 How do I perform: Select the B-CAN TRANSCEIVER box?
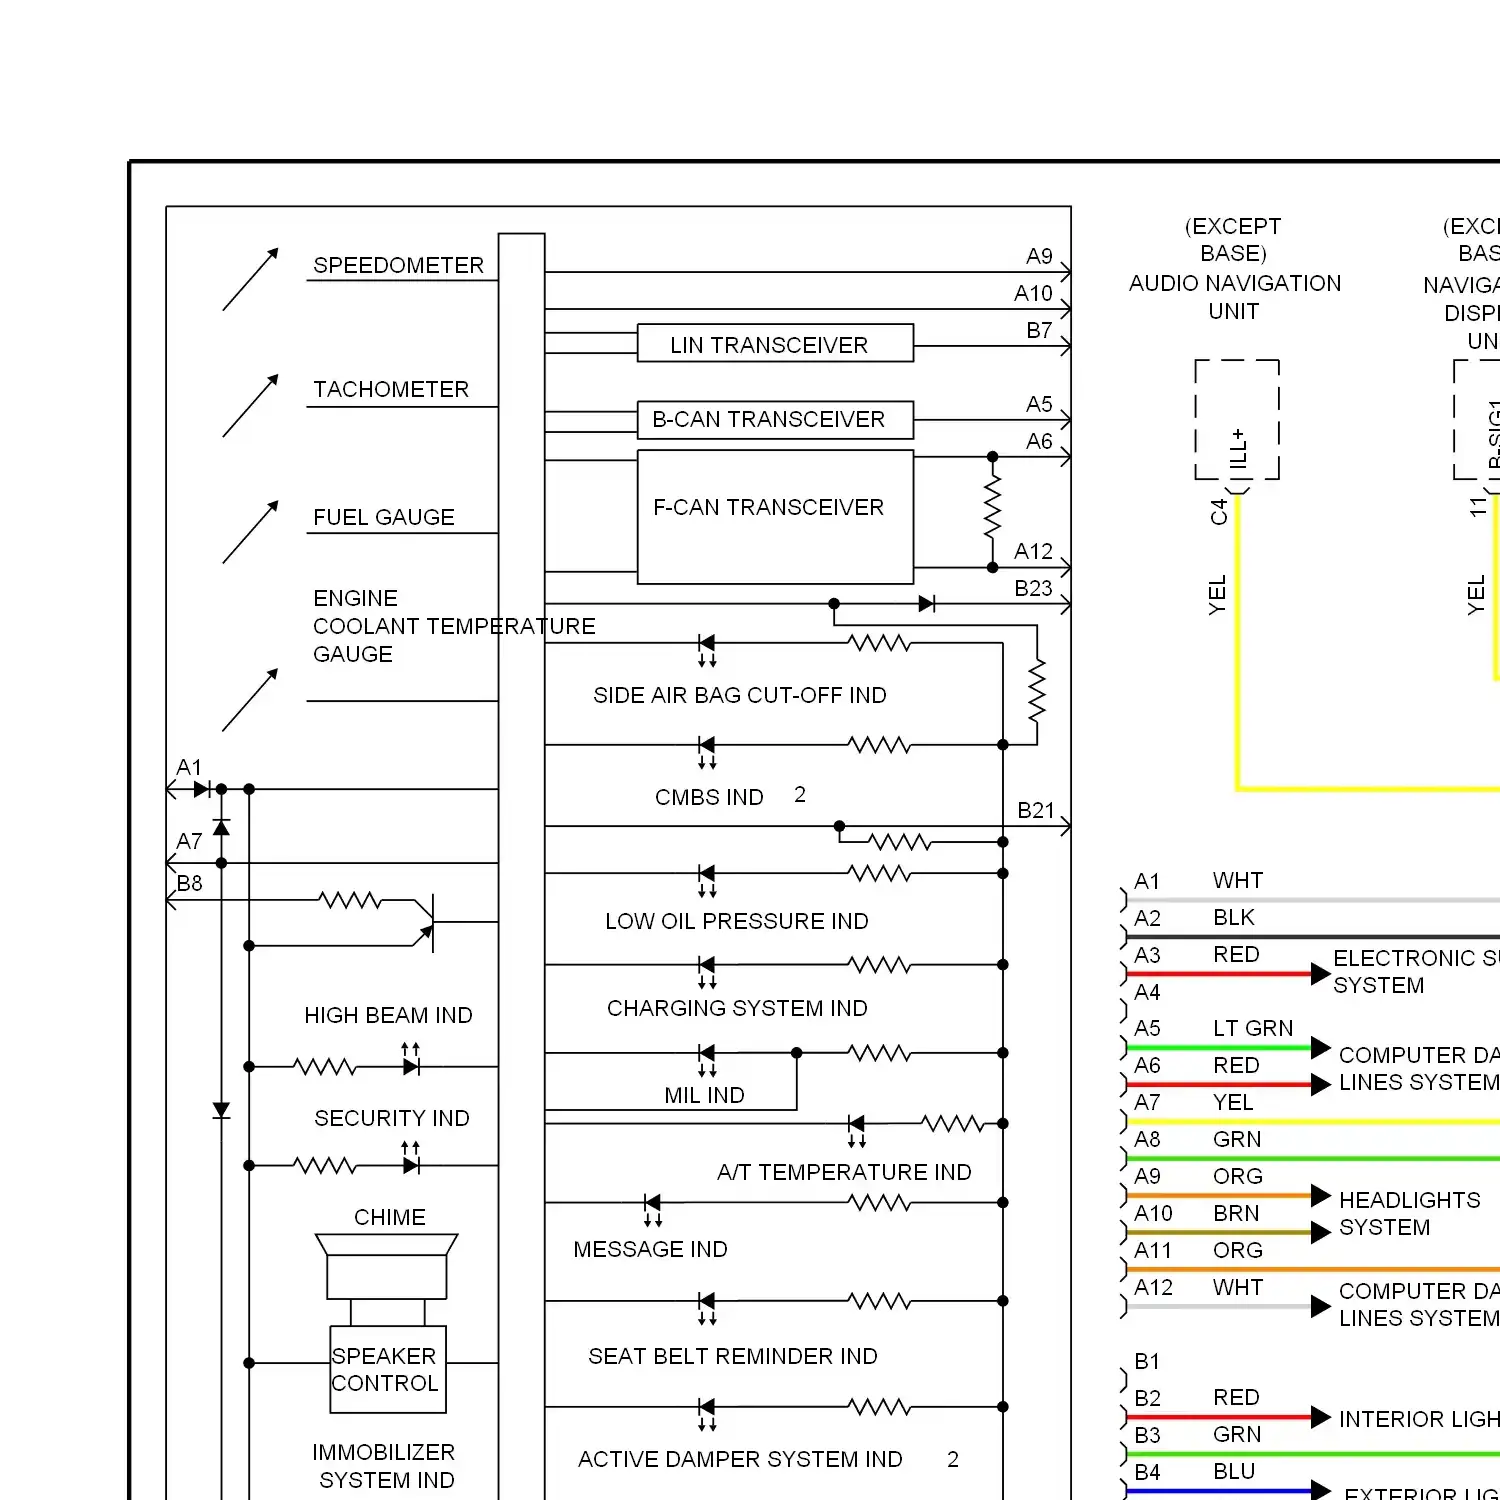[775, 420]
